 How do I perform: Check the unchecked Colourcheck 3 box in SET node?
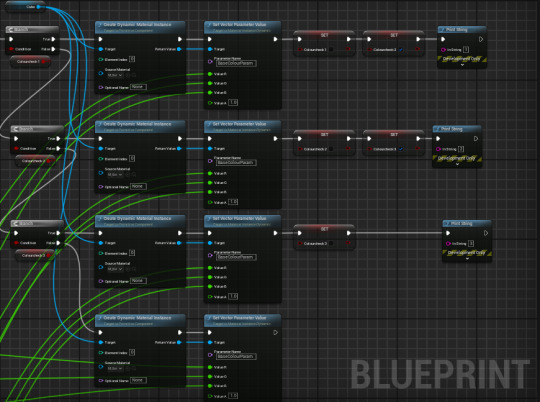[x=331, y=244]
